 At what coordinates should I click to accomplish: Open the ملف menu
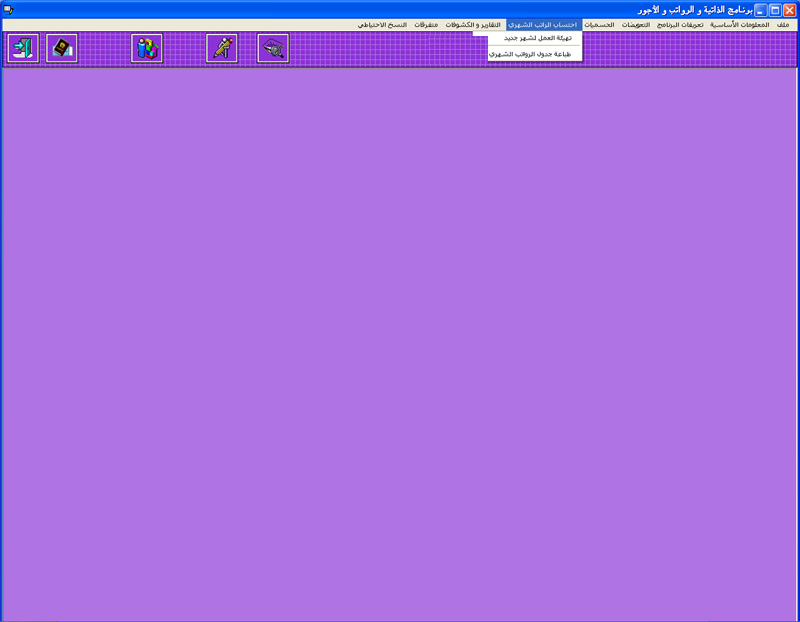click(783, 24)
